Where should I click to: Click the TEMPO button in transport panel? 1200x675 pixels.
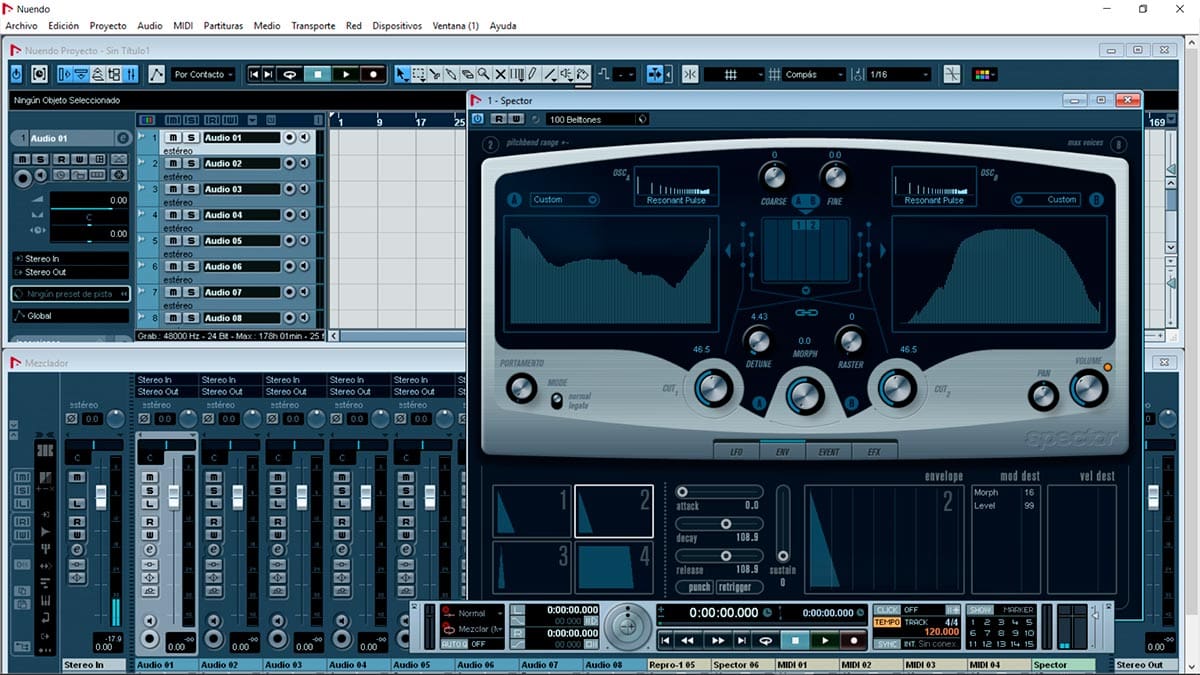click(887, 622)
